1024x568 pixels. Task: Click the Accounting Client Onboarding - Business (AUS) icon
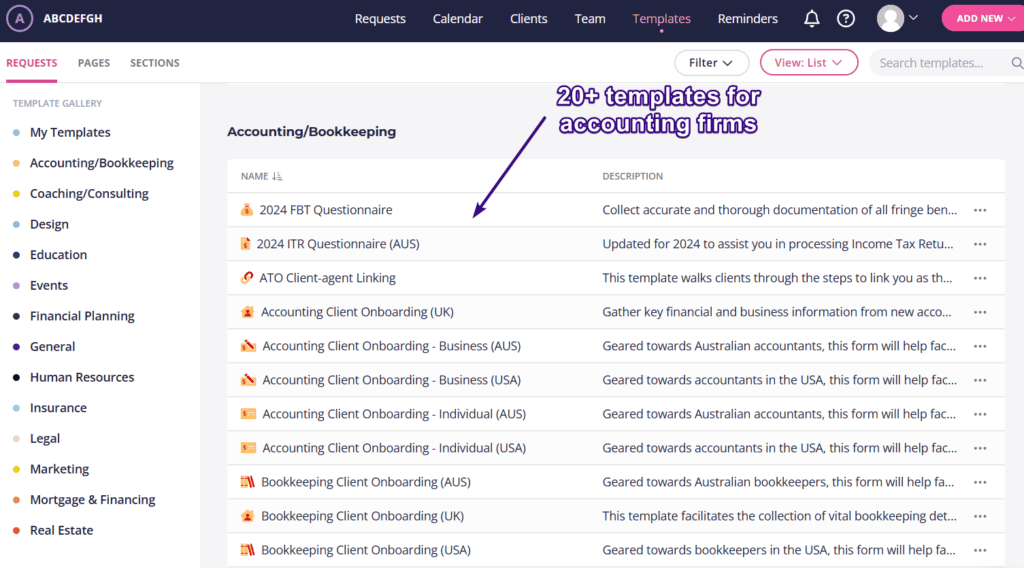pyautogui.click(x=248, y=345)
